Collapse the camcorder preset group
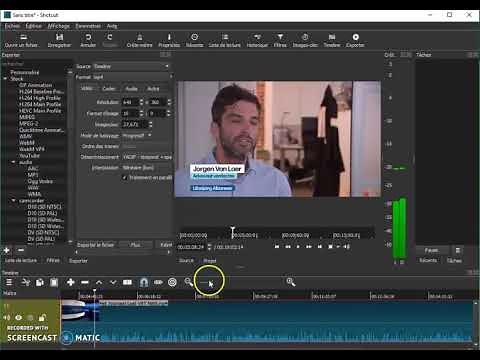 click(x=14, y=201)
